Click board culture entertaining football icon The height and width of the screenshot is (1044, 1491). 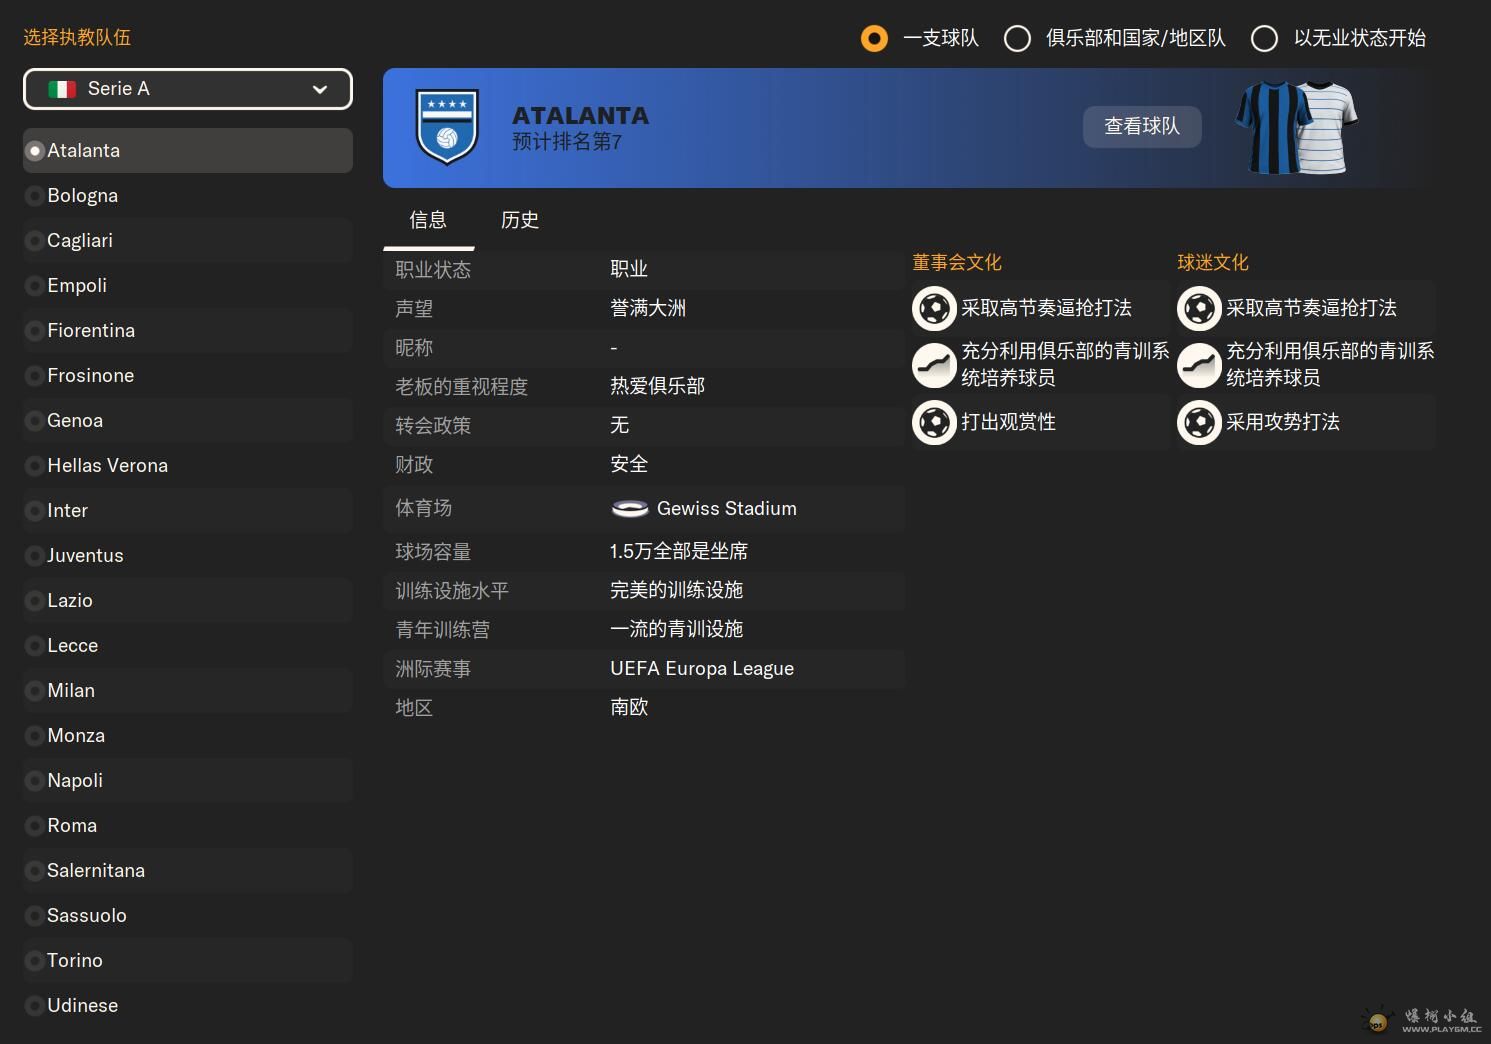coord(934,422)
